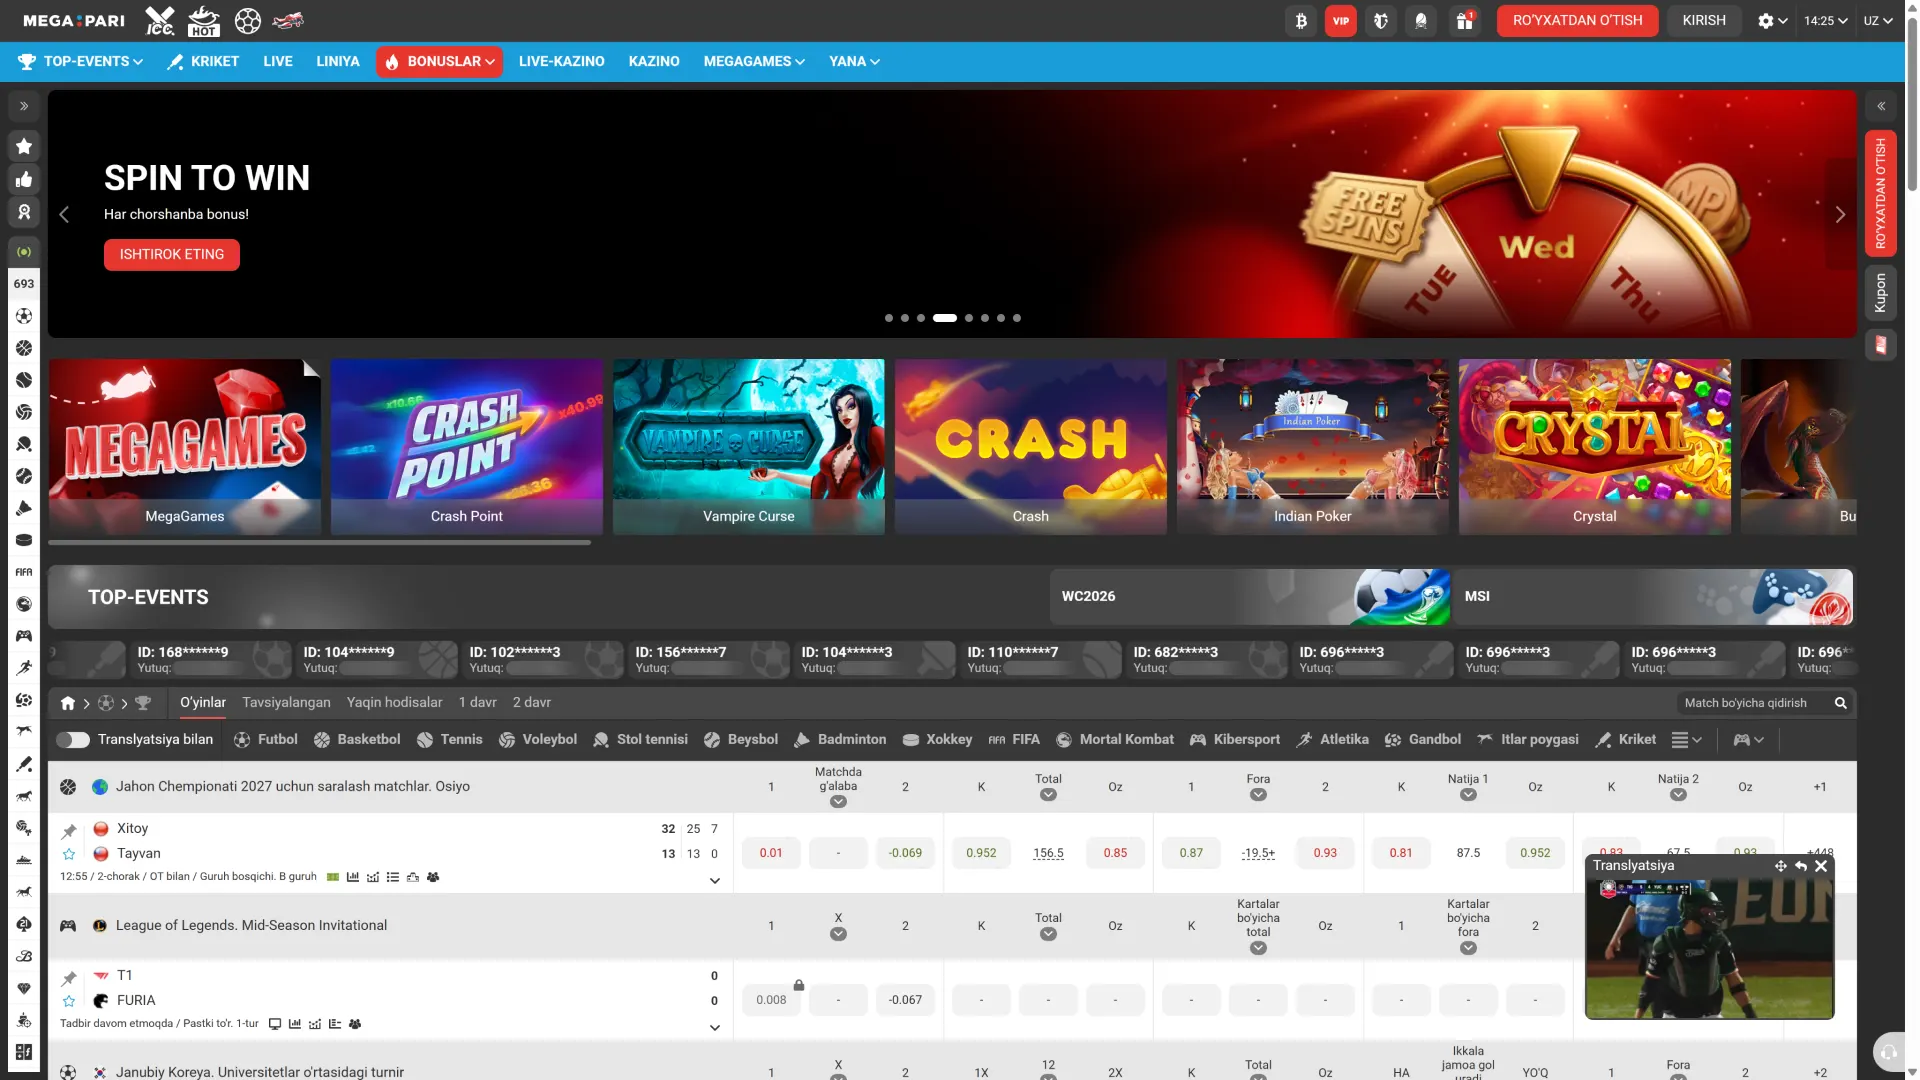Open the UZ language dropdown
This screenshot has width=1920, height=1080.
[1878, 21]
